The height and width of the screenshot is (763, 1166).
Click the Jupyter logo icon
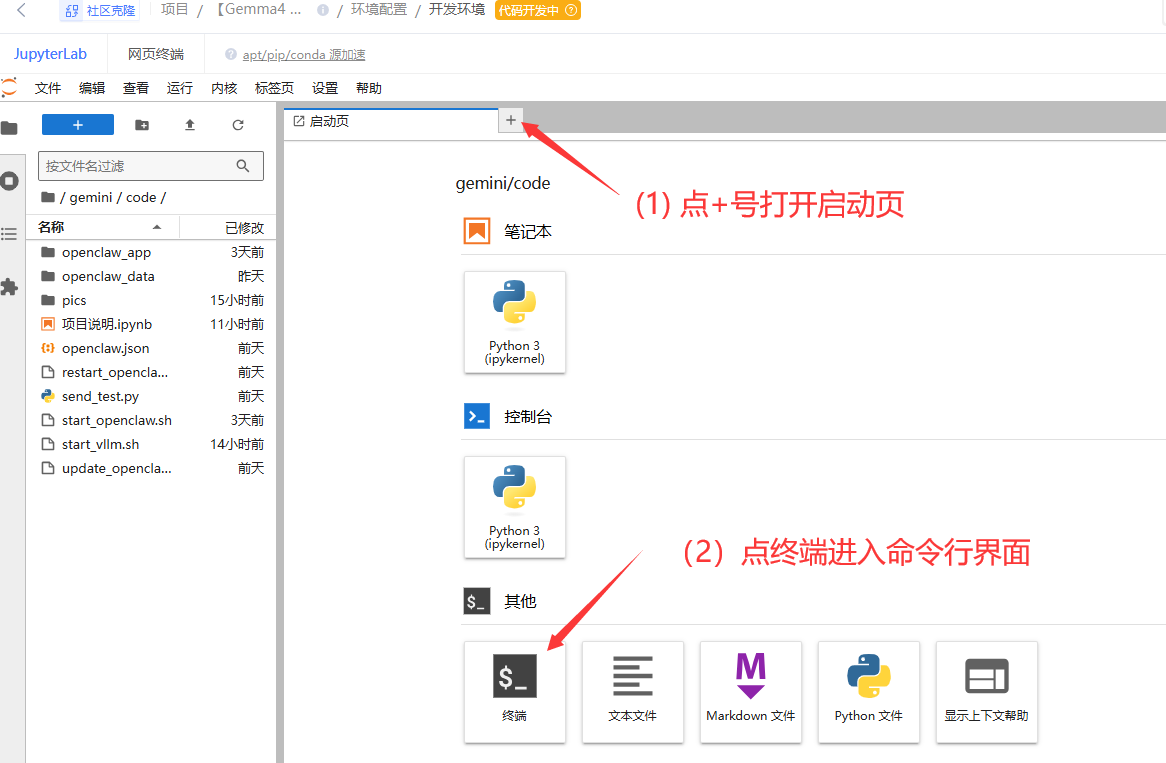[x=9, y=87]
